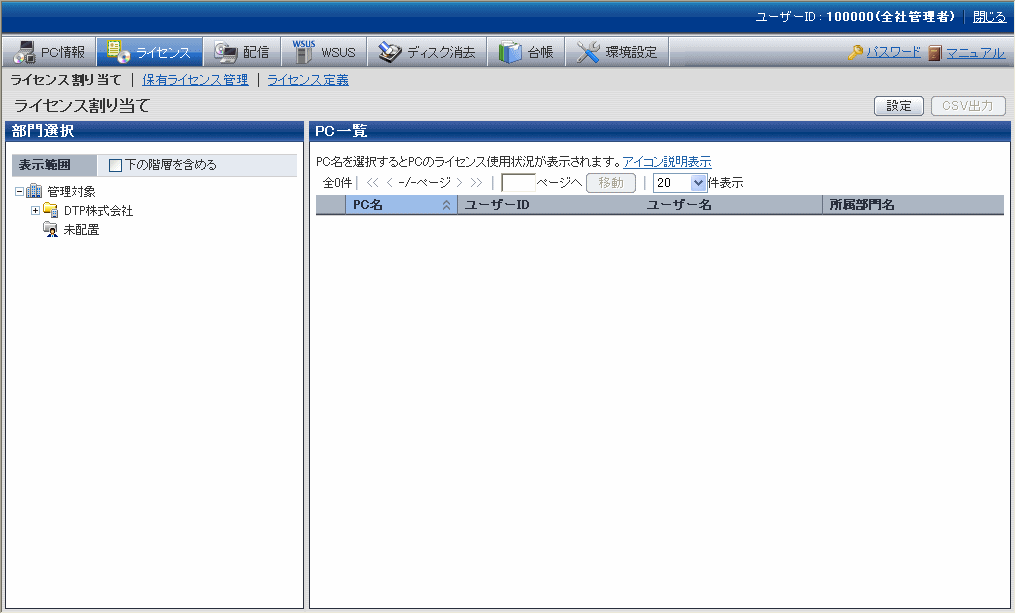Go to previous page with < arrow
1016x614 pixels.
389,183
